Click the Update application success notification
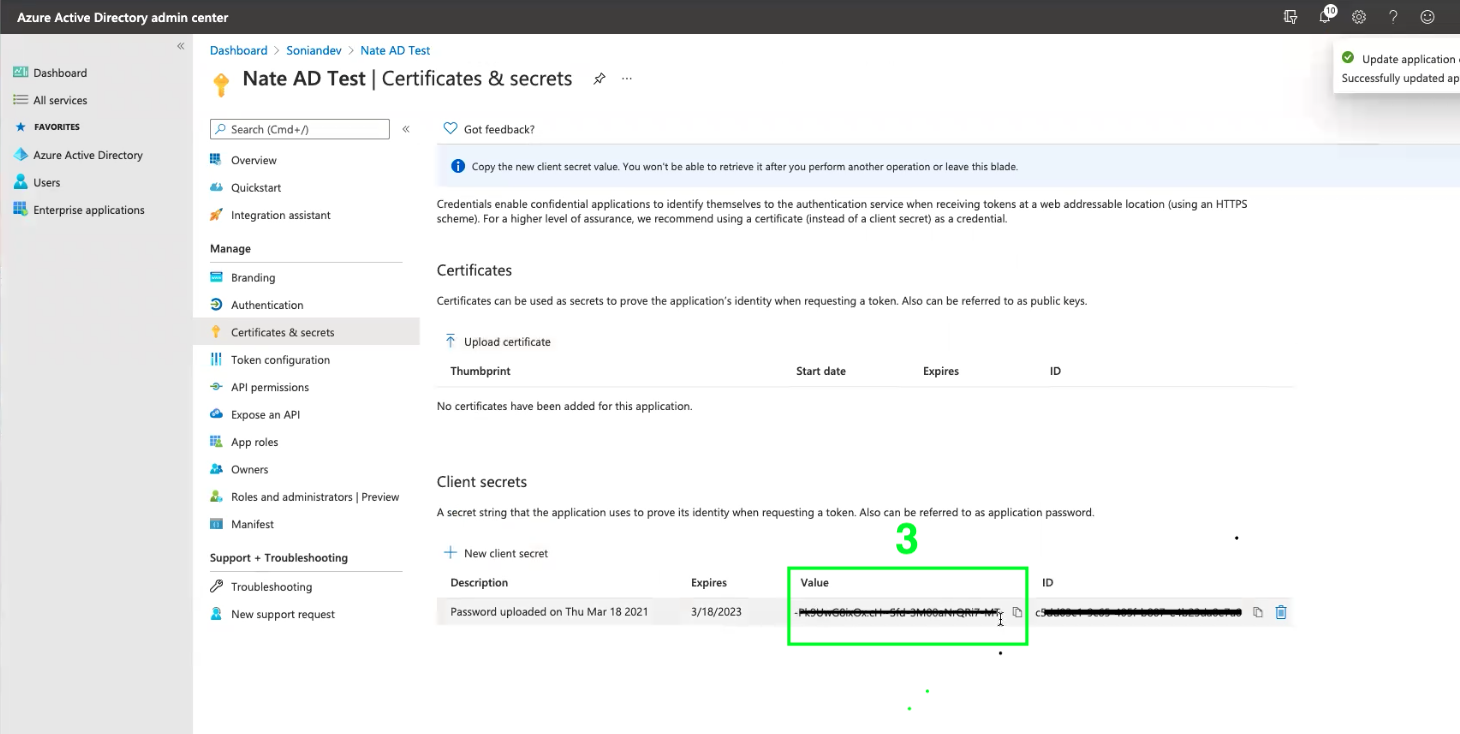Viewport: 1460px width, 734px height. 1397,68
